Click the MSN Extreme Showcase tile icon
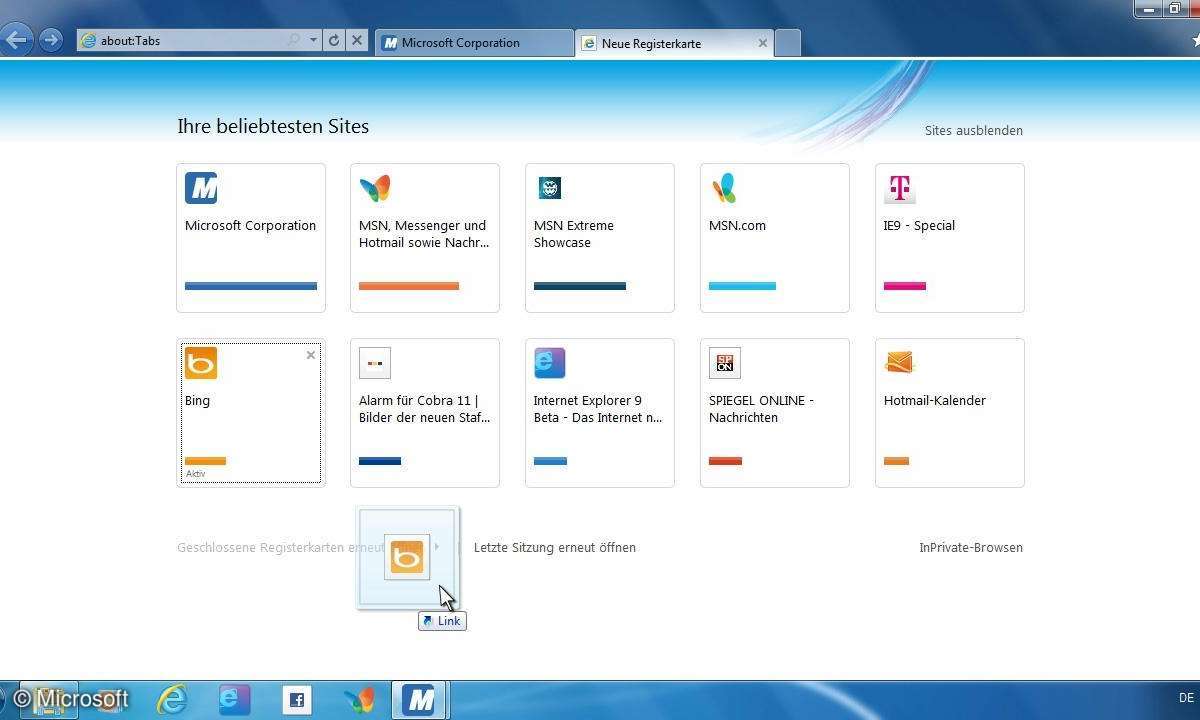 (550, 188)
